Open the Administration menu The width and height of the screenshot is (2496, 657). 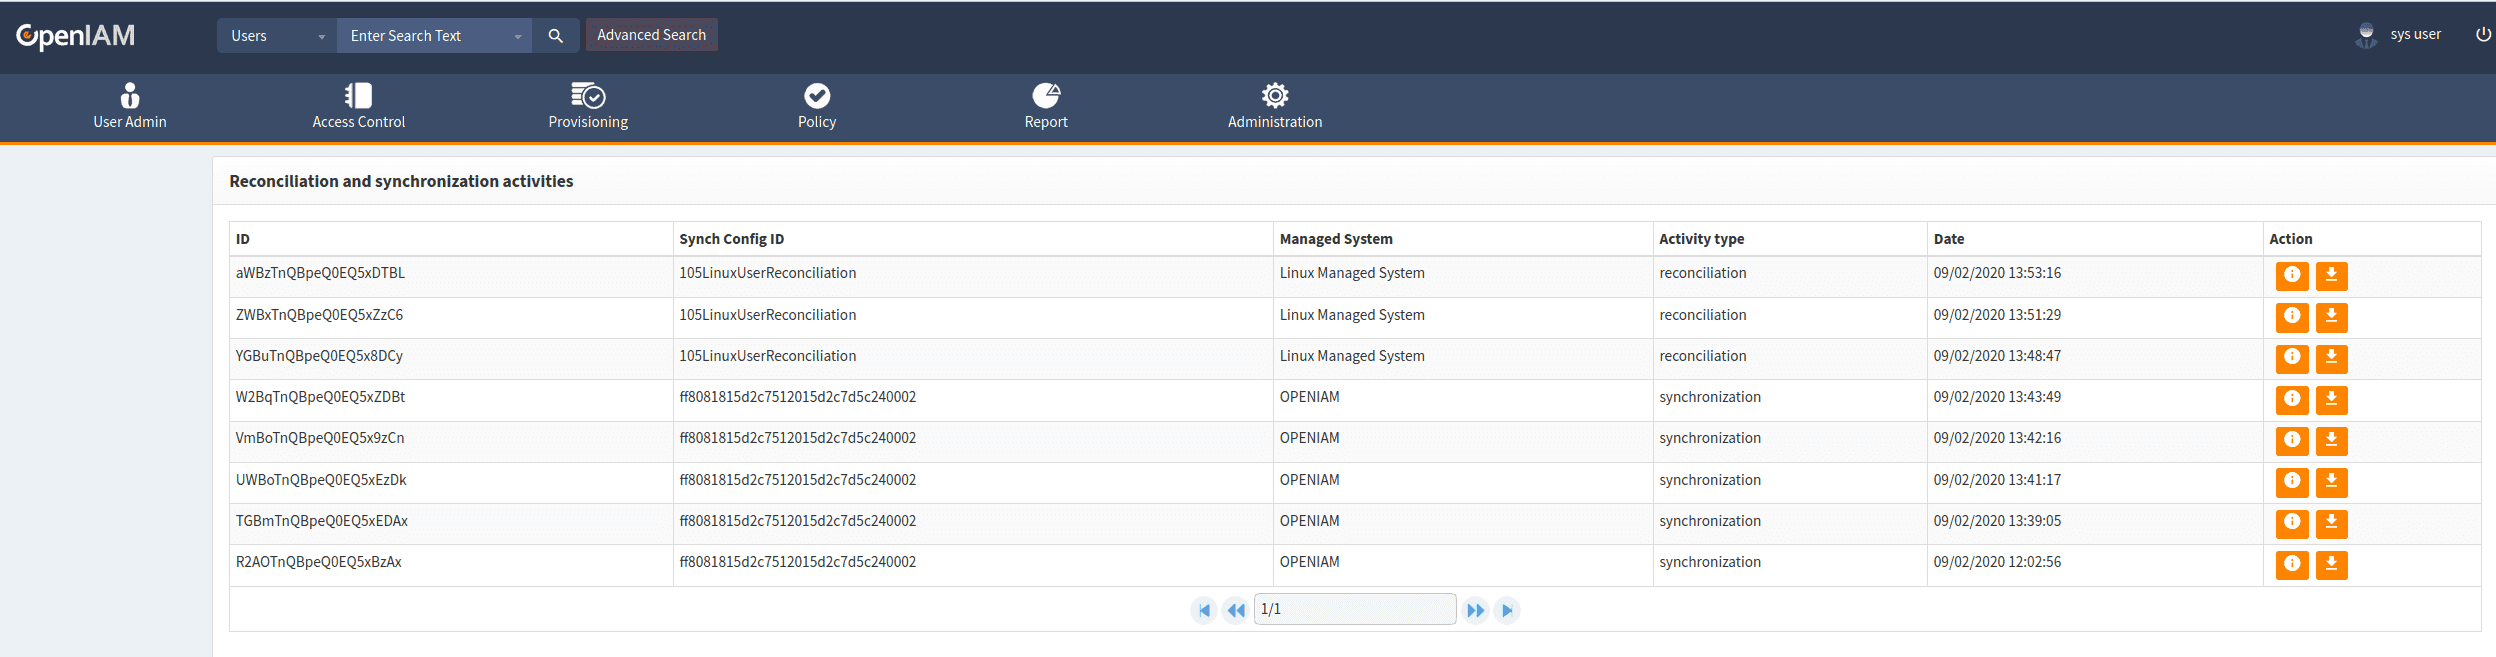1274,106
